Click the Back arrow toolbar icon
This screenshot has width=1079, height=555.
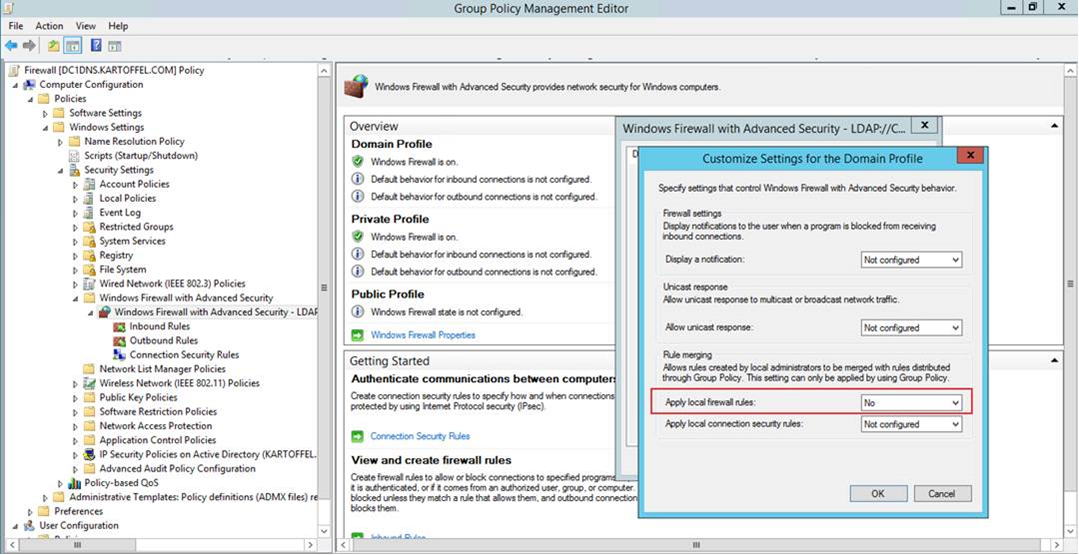tap(11, 45)
